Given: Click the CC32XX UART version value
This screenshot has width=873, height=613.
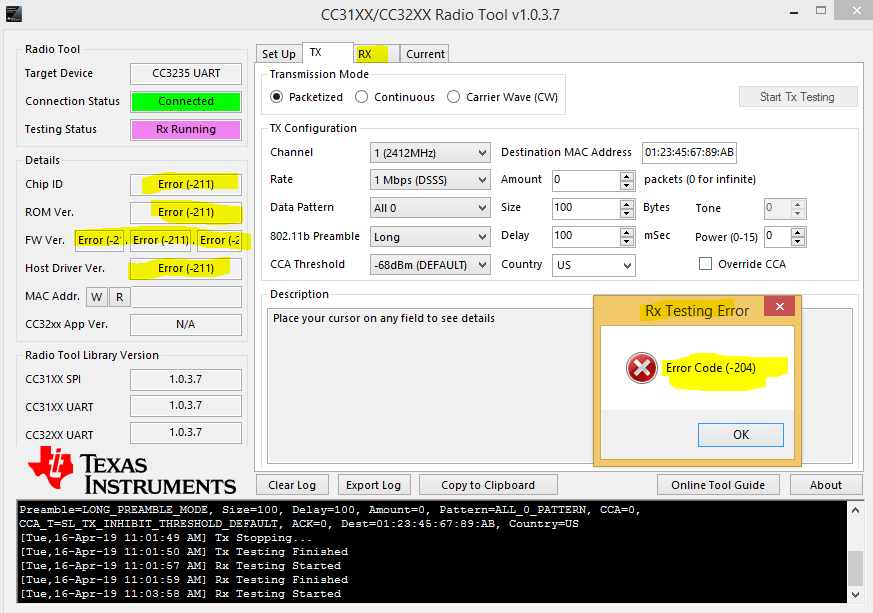Looking at the screenshot, I should click(x=186, y=433).
